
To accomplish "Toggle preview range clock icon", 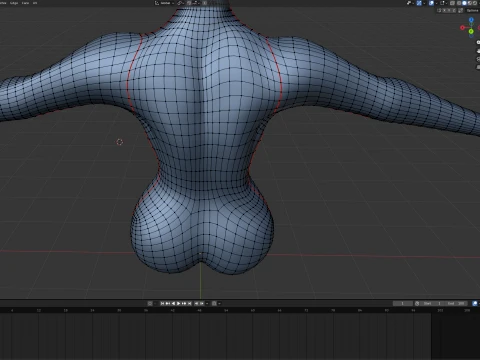I will (x=417, y=303).
